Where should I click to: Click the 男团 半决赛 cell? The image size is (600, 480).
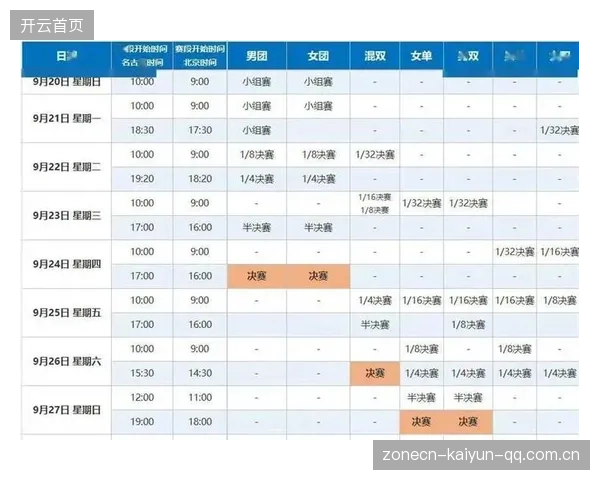tap(257, 228)
